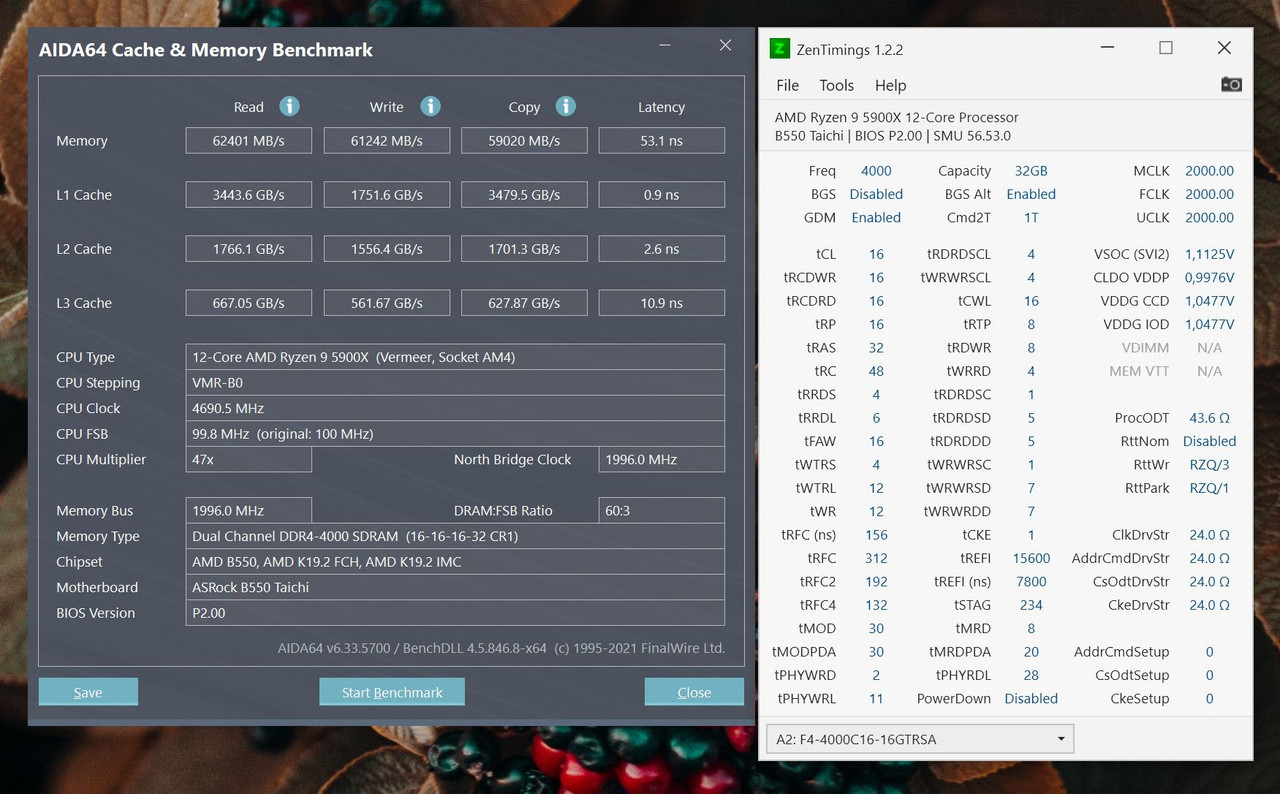Screen dimensions: 1280x794
Task: Click the CPU Clock value 4690.5 MHz
Action: click(455, 408)
